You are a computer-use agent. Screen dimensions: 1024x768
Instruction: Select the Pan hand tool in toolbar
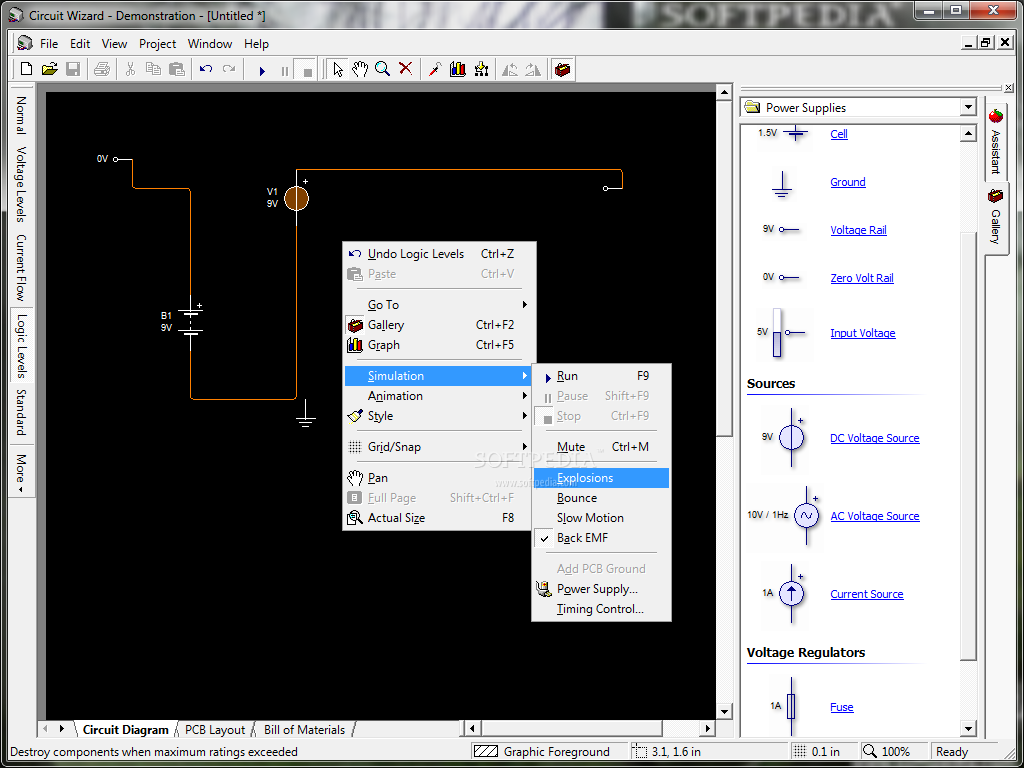click(x=360, y=69)
